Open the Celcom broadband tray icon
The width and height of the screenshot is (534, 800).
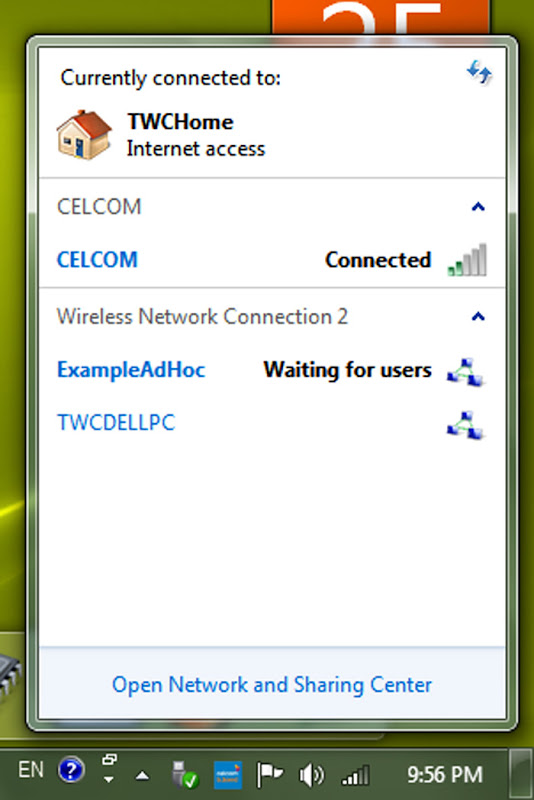pos(227,775)
